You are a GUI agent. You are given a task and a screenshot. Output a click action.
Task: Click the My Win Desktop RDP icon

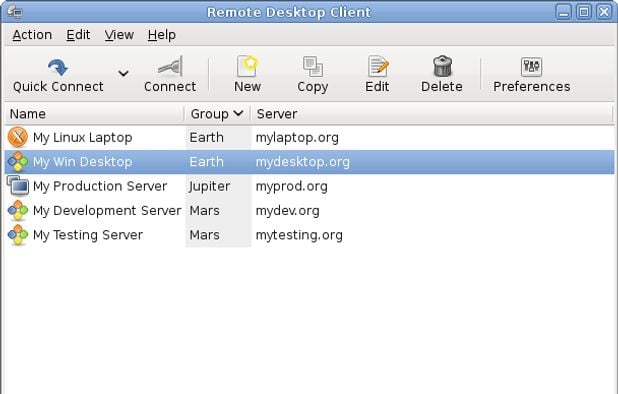pos(18,162)
